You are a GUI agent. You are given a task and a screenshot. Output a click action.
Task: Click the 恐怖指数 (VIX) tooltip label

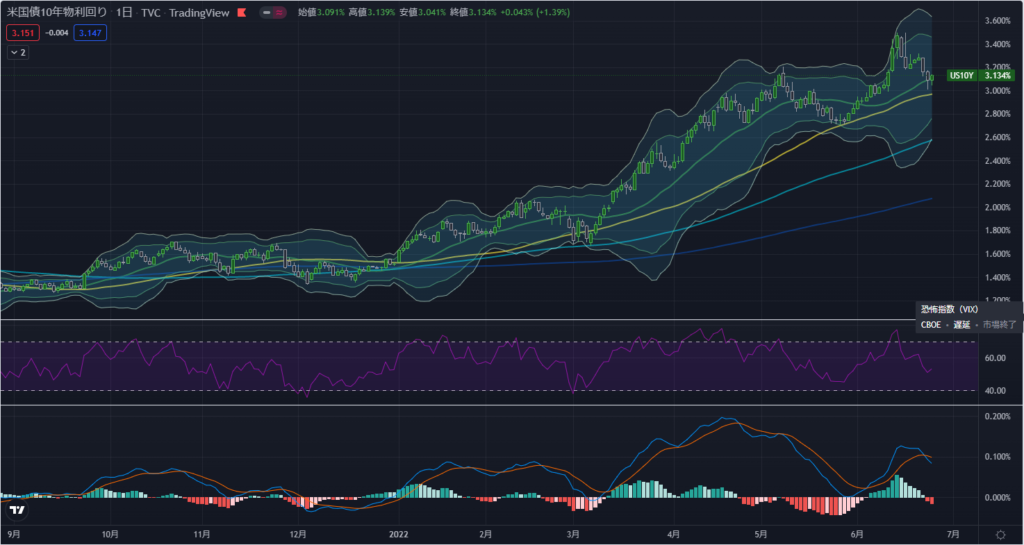[x=950, y=310]
